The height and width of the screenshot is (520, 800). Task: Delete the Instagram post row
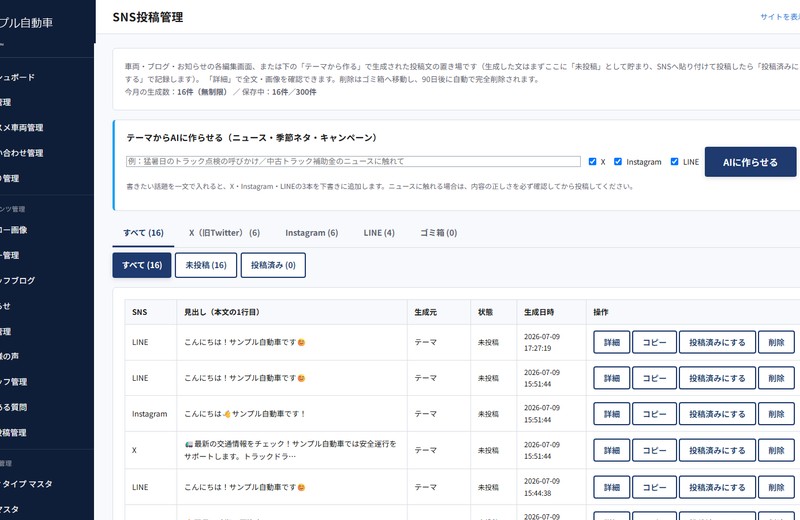click(x=776, y=414)
